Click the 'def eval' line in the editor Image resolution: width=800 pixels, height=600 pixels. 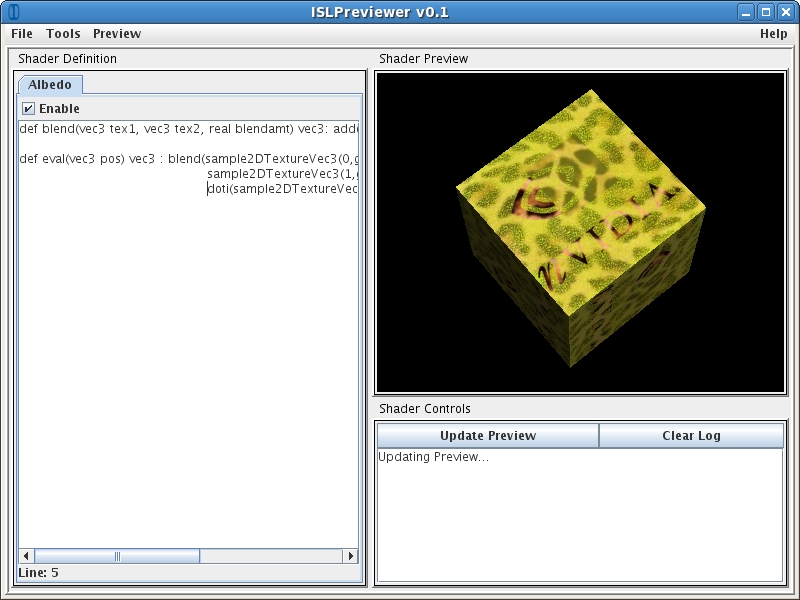189,159
